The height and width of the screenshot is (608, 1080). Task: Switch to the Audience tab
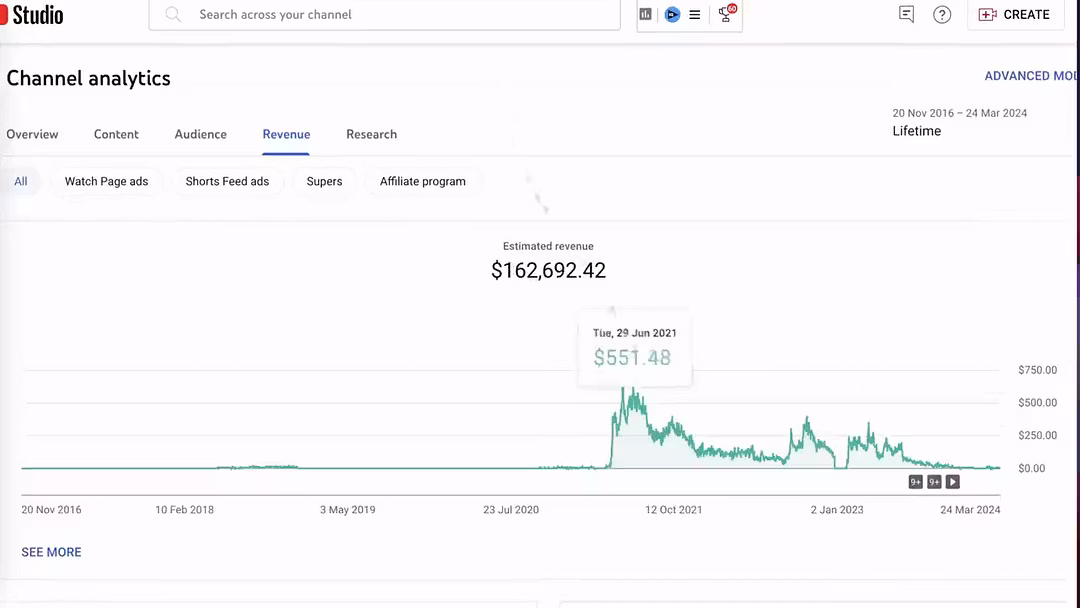[200, 134]
